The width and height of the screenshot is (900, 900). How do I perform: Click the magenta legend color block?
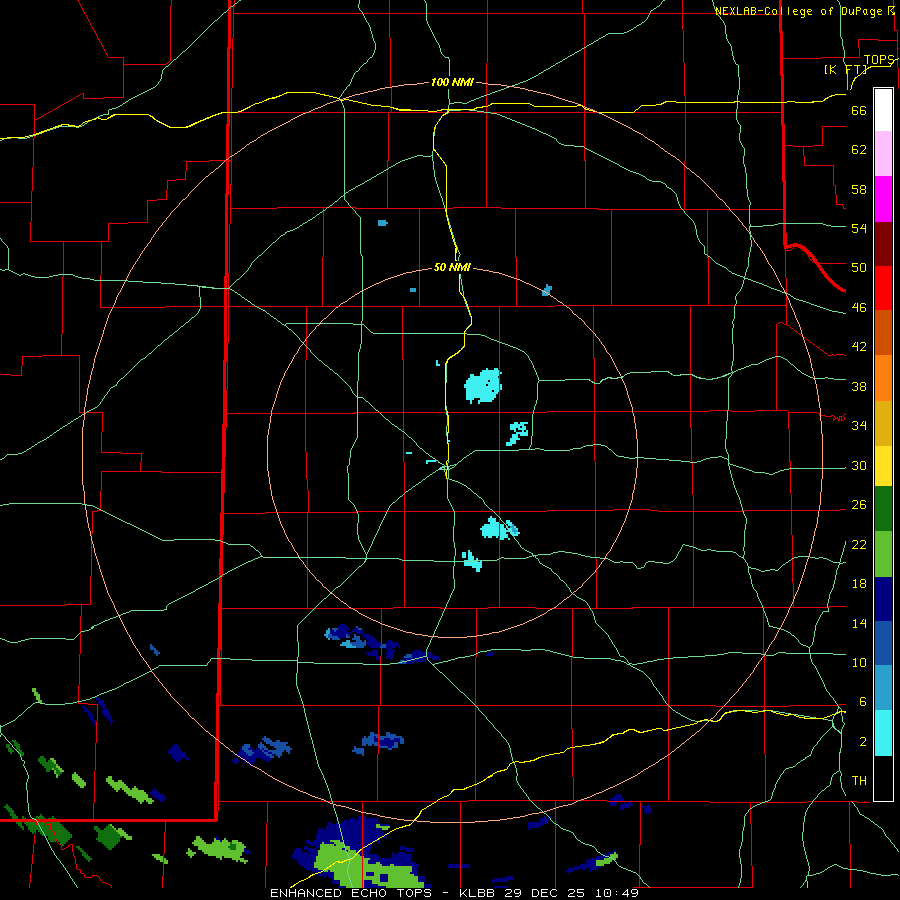[883, 199]
